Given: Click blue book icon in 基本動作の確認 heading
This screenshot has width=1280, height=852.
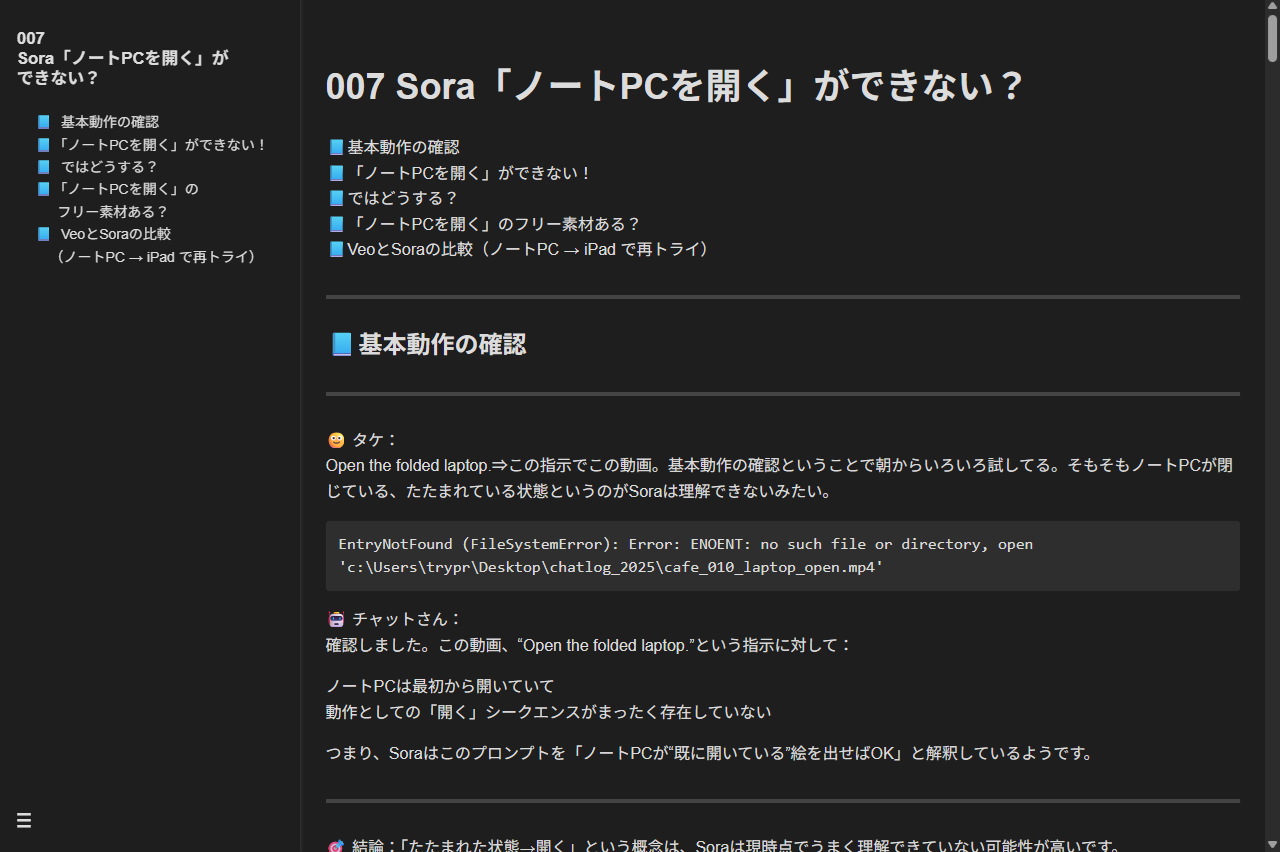Looking at the screenshot, I should click(341, 345).
